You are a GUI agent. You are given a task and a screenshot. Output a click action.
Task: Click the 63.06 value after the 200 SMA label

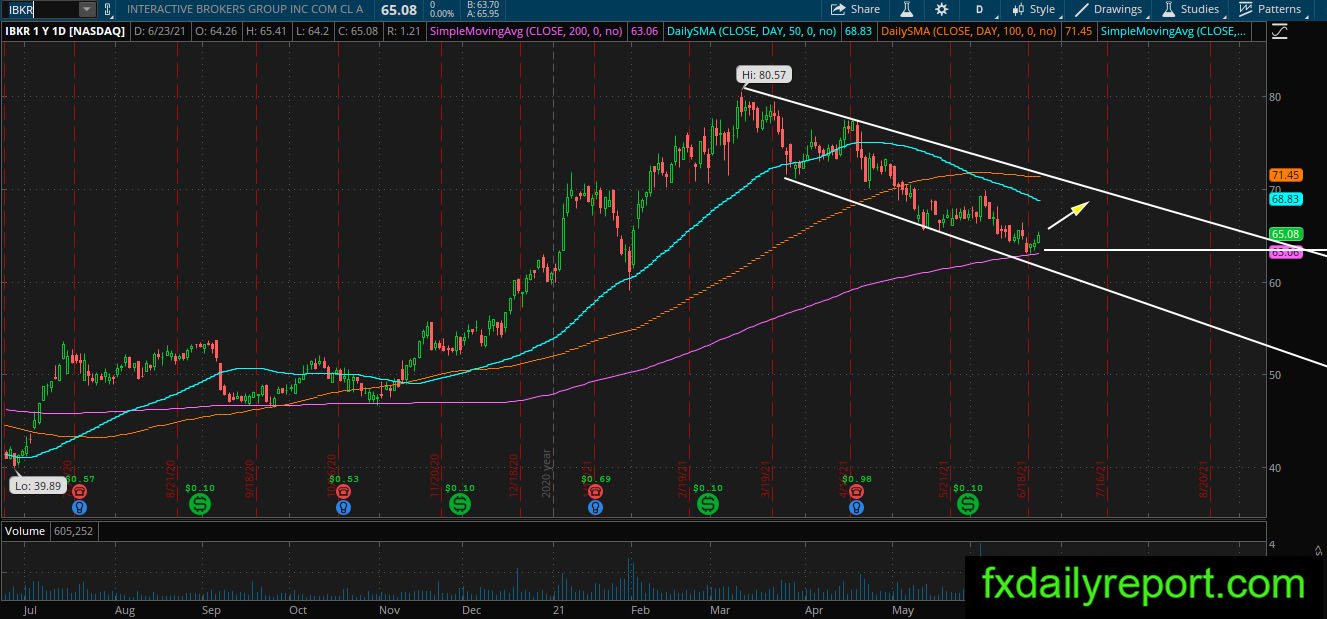coord(643,31)
